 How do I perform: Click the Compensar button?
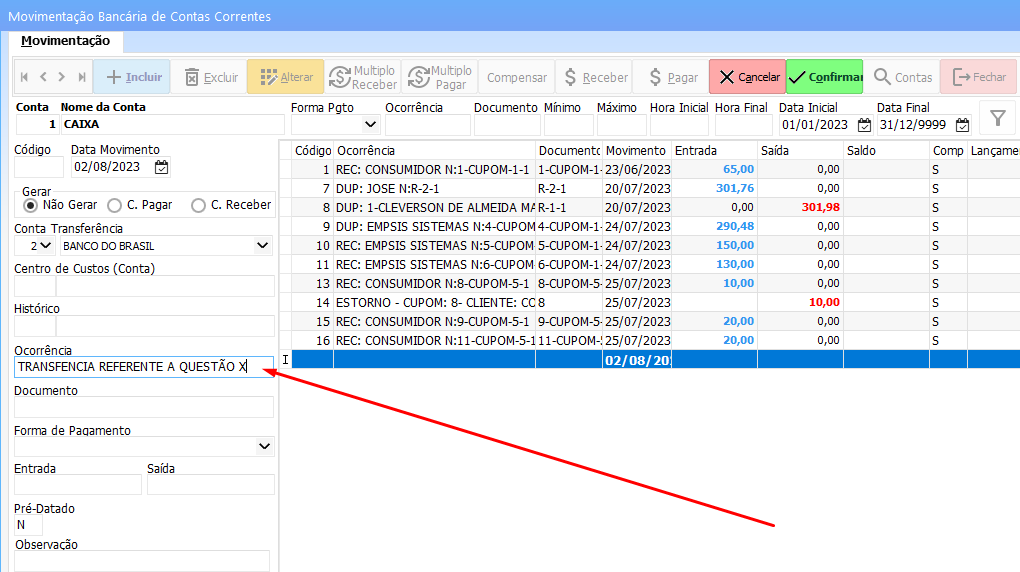[x=517, y=77]
